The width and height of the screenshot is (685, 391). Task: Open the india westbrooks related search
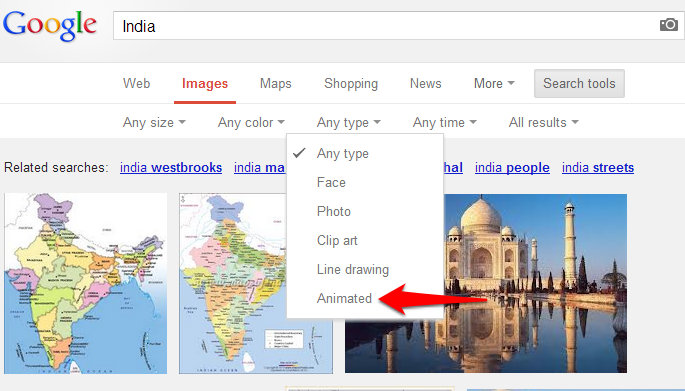point(171,168)
